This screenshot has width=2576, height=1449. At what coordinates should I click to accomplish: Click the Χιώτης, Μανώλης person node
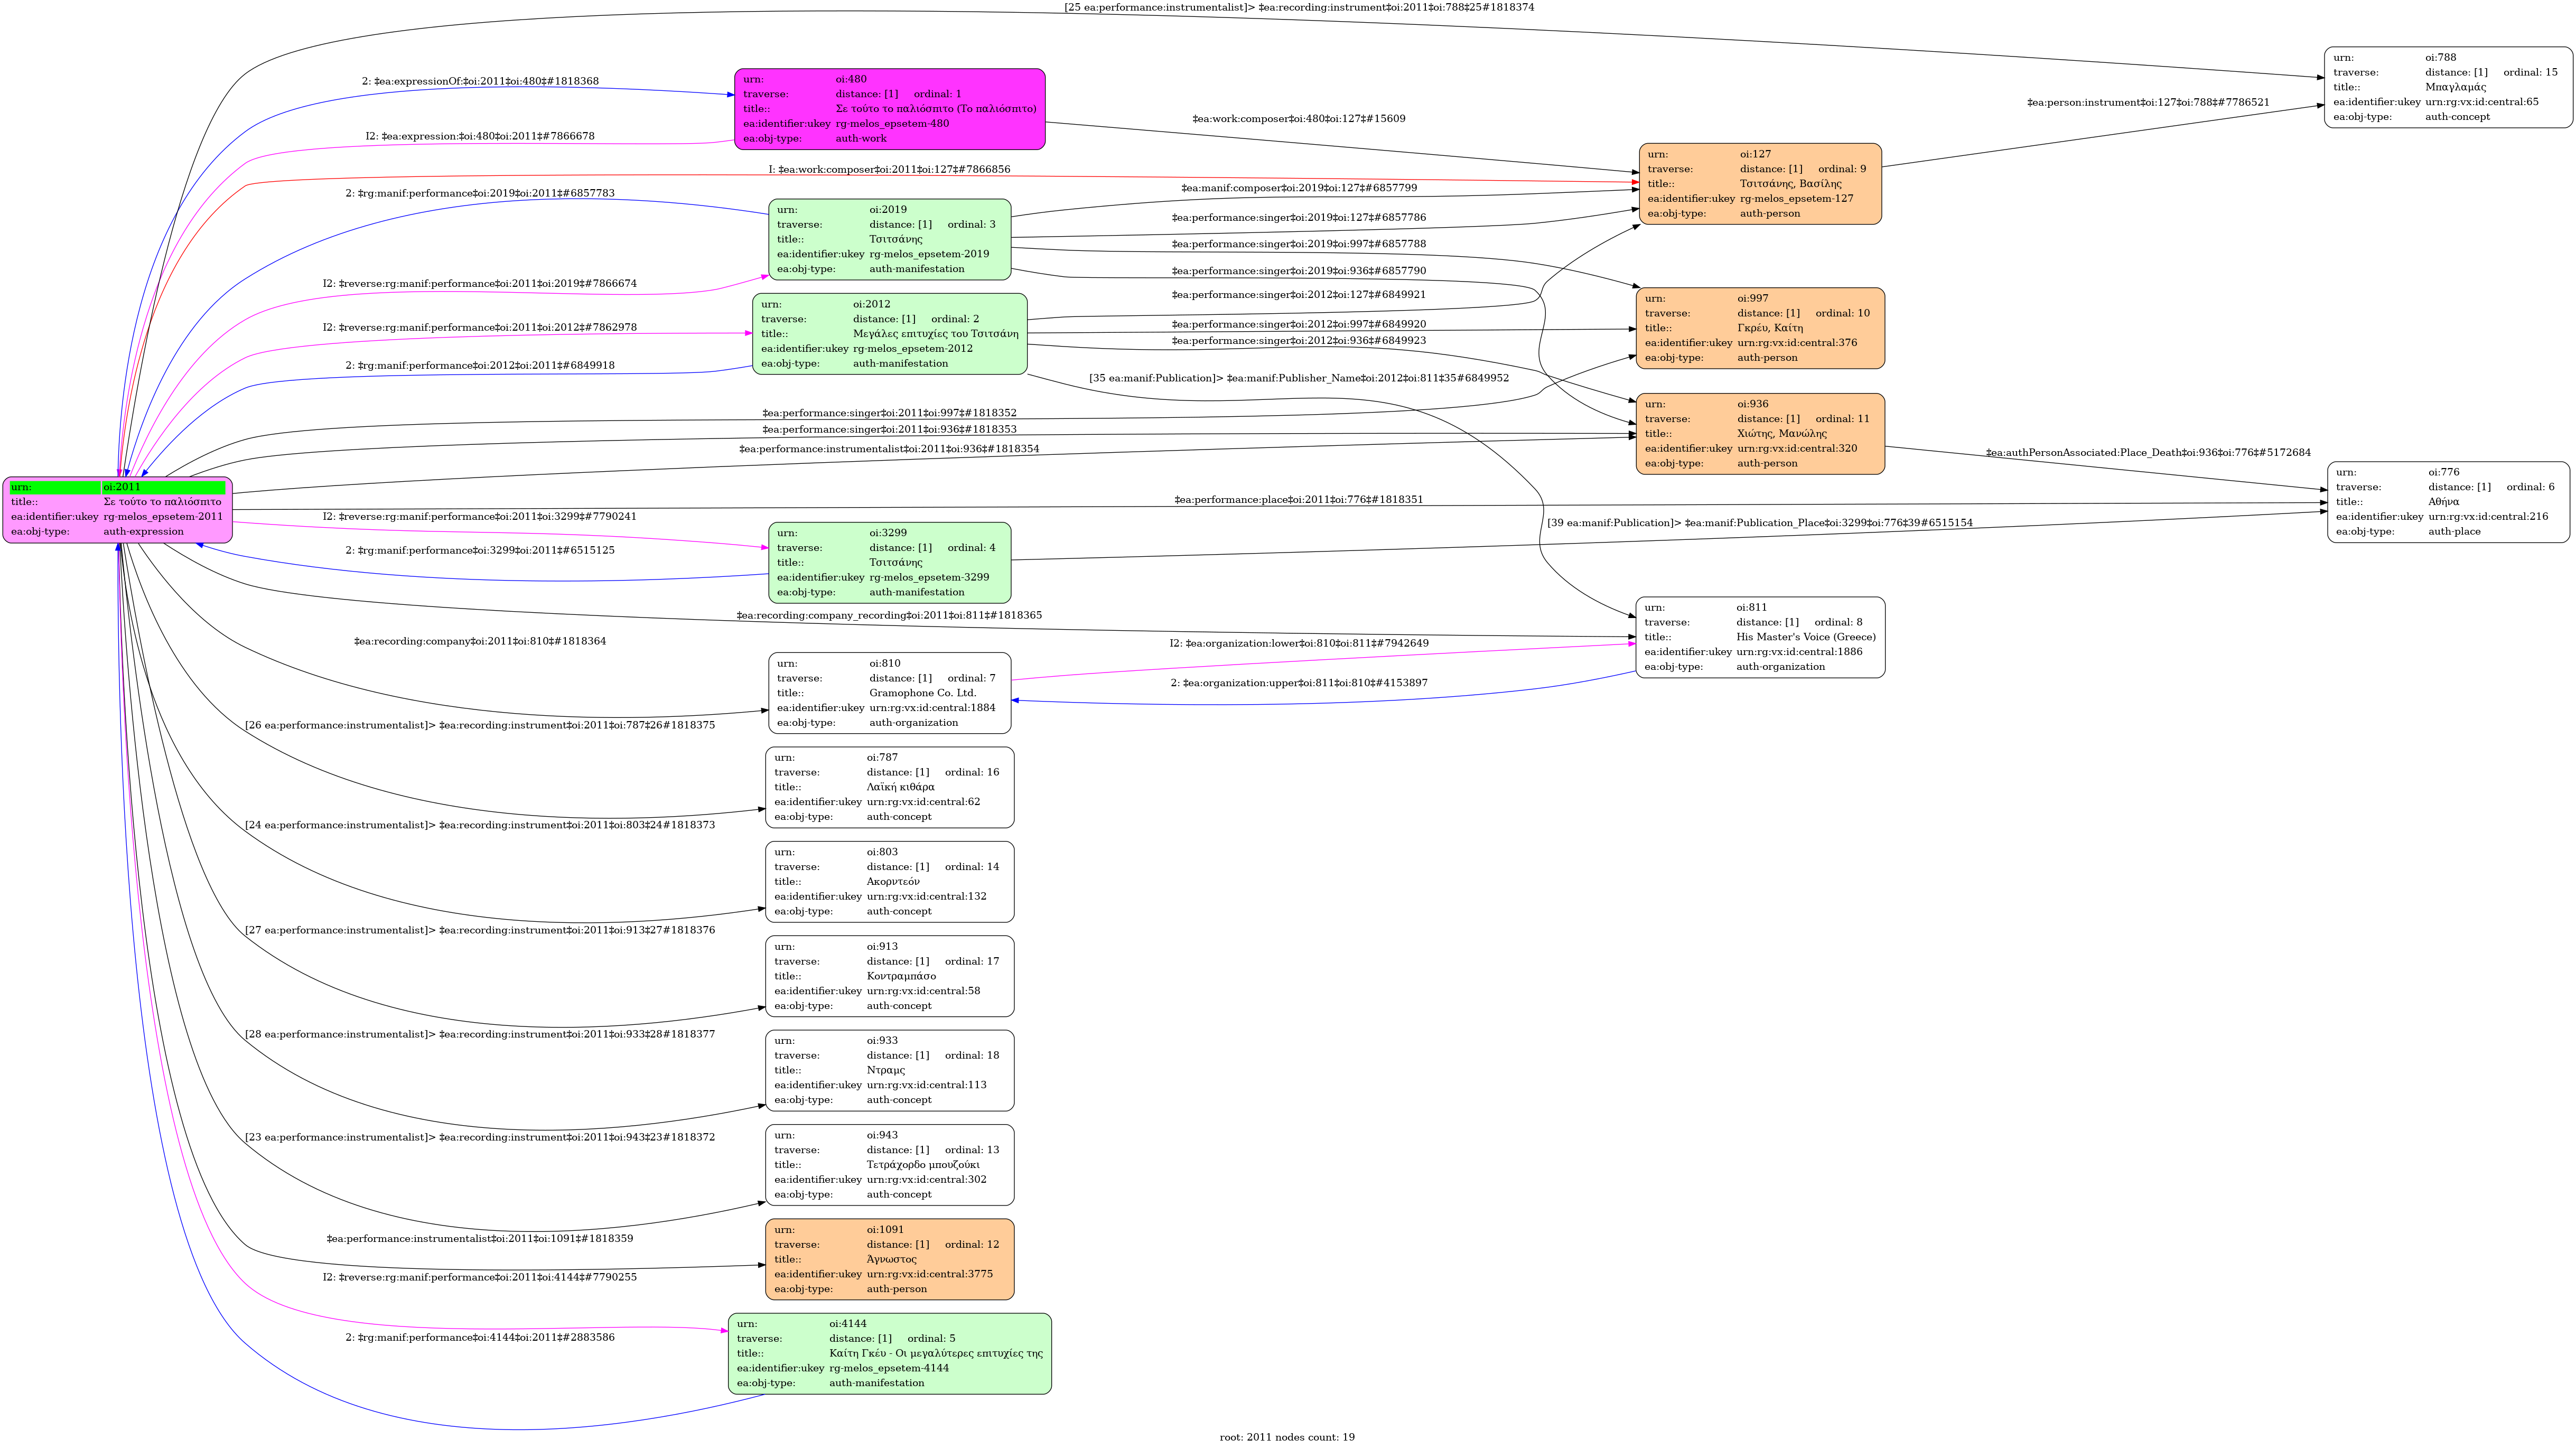coord(1759,434)
